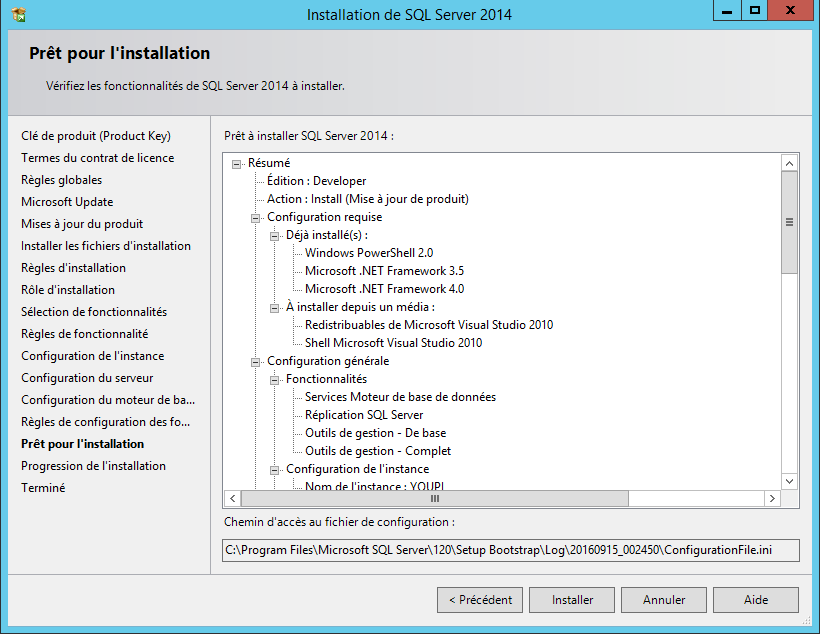
Task: Open help via the Aide button
Action: point(756,599)
